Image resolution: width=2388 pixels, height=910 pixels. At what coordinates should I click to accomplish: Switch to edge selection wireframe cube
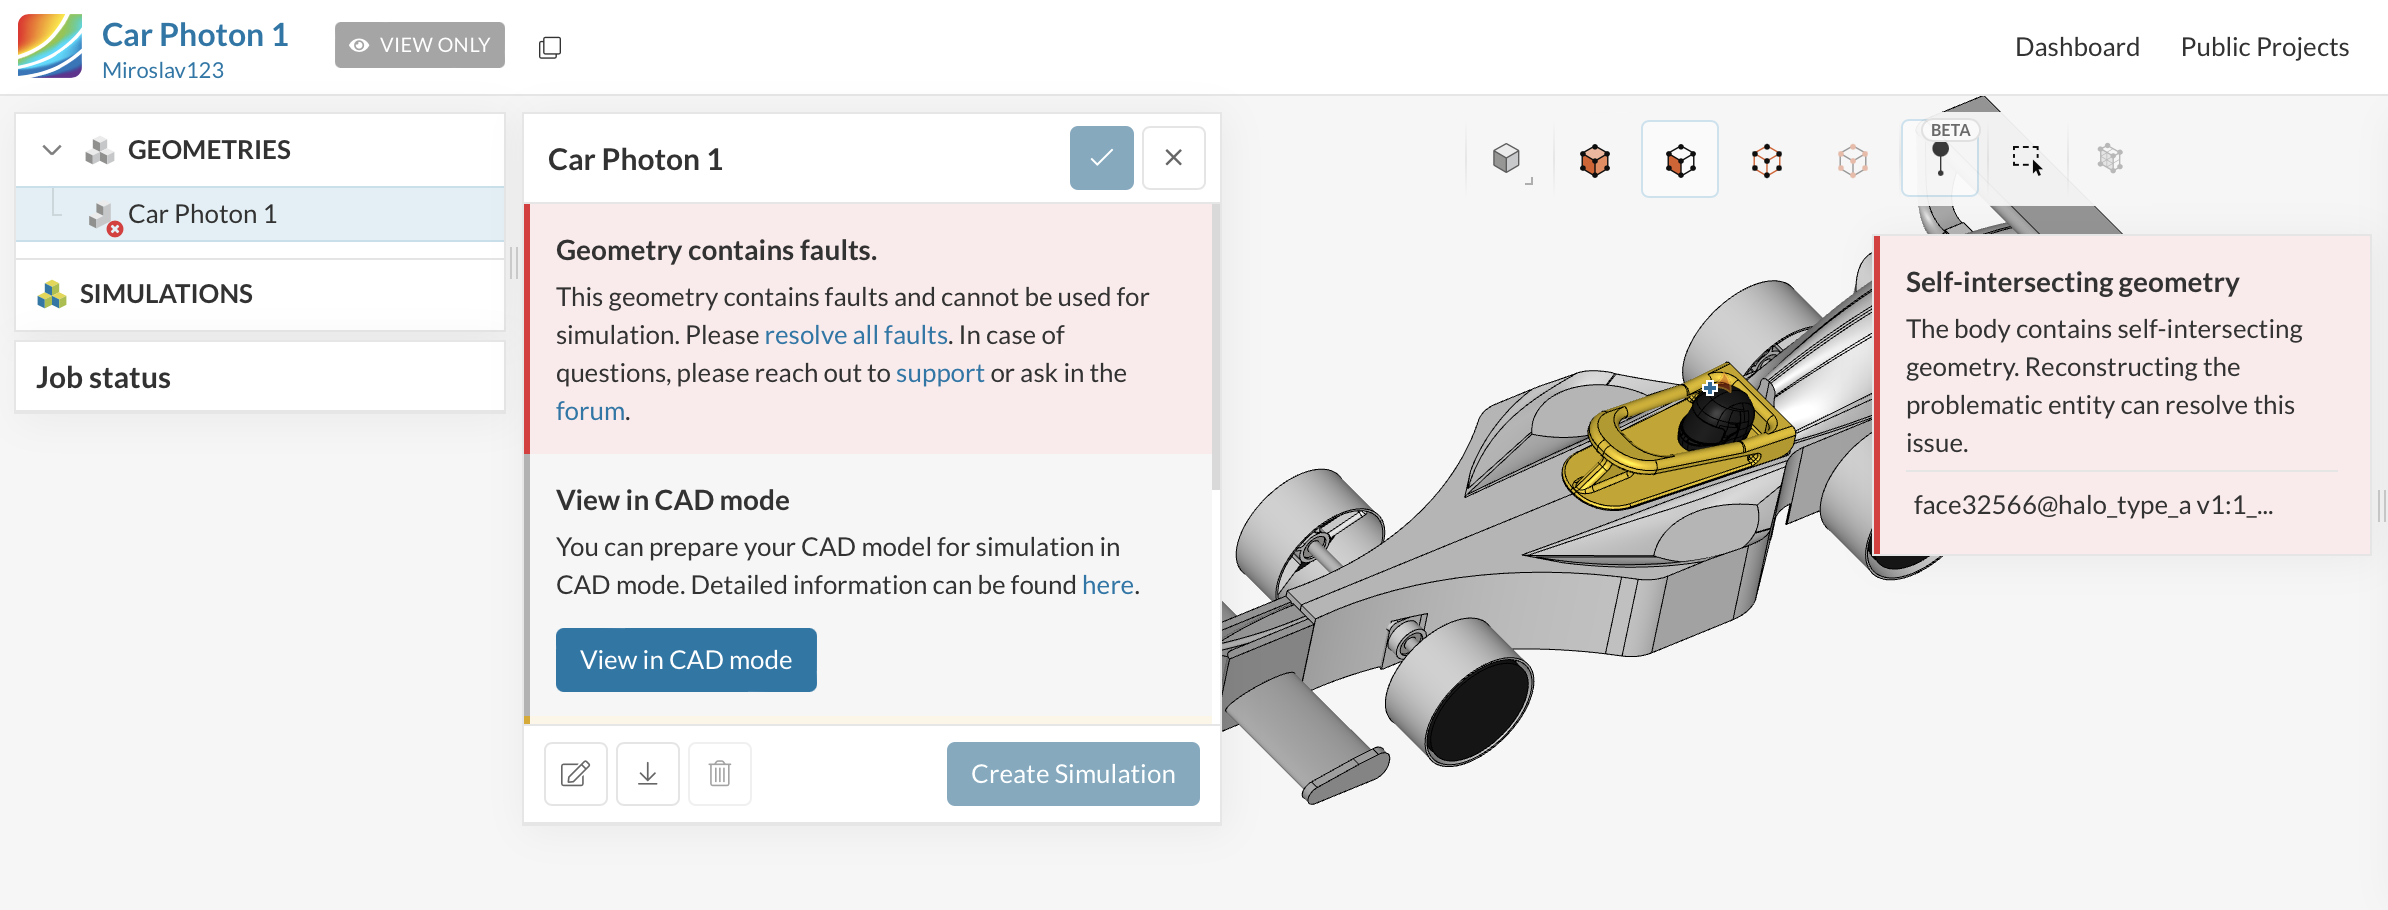pos(1767,160)
